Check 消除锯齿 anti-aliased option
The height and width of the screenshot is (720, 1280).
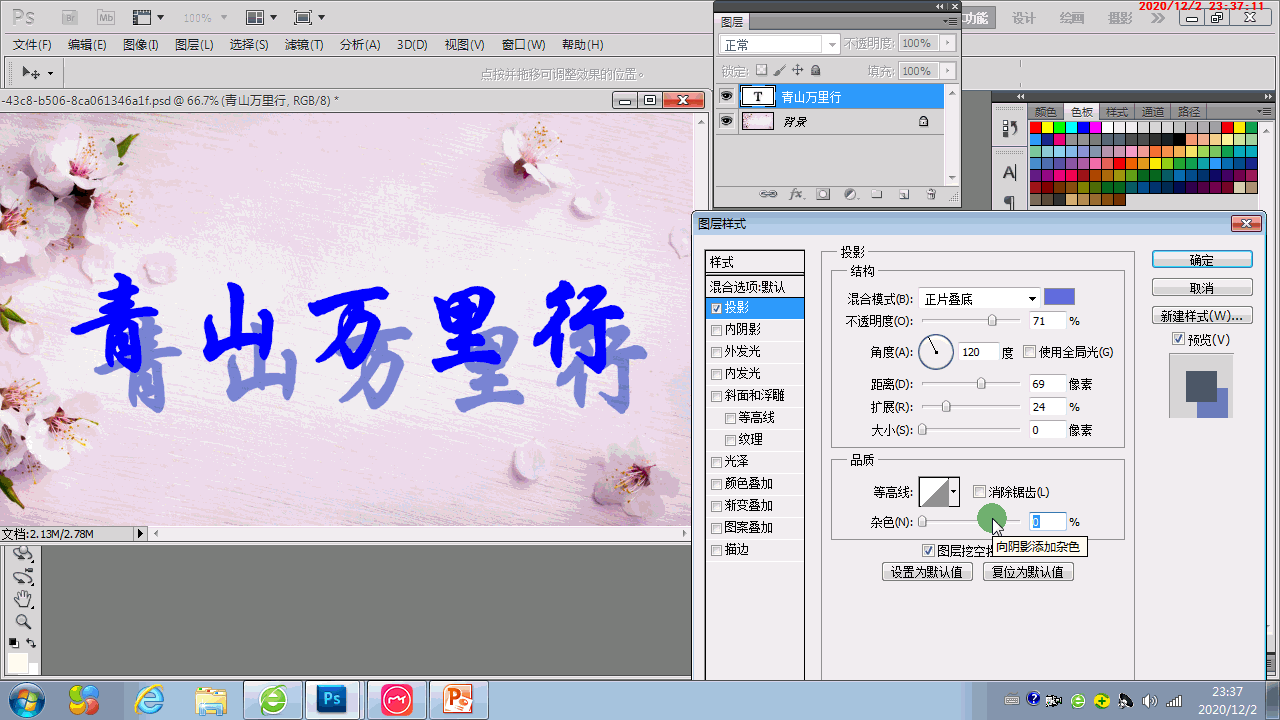pyautogui.click(x=979, y=492)
